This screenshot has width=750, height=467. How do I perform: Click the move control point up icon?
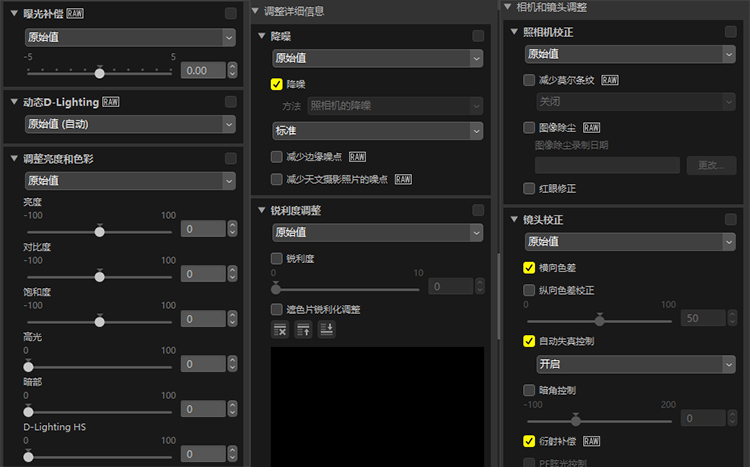coord(303,330)
